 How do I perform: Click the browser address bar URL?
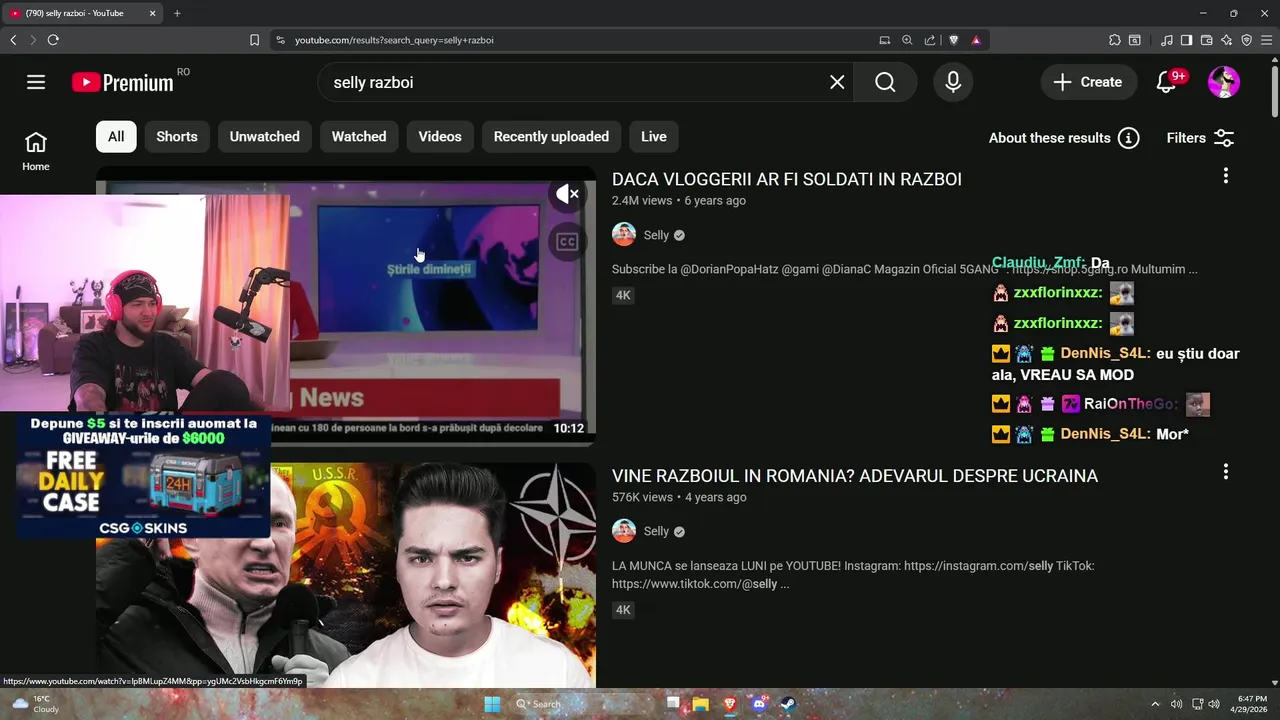pos(394,40)
